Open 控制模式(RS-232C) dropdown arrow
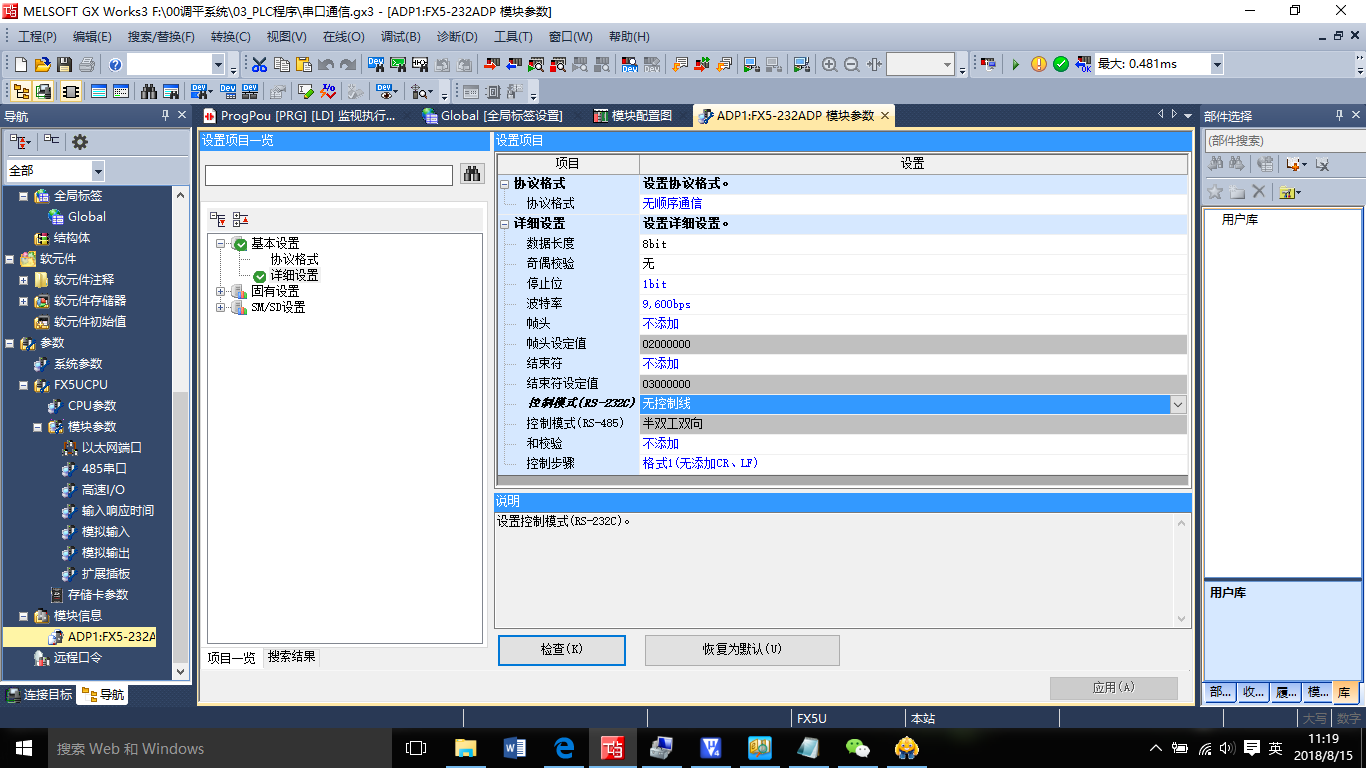1366x768 pixels. [x=1177, y=404]
